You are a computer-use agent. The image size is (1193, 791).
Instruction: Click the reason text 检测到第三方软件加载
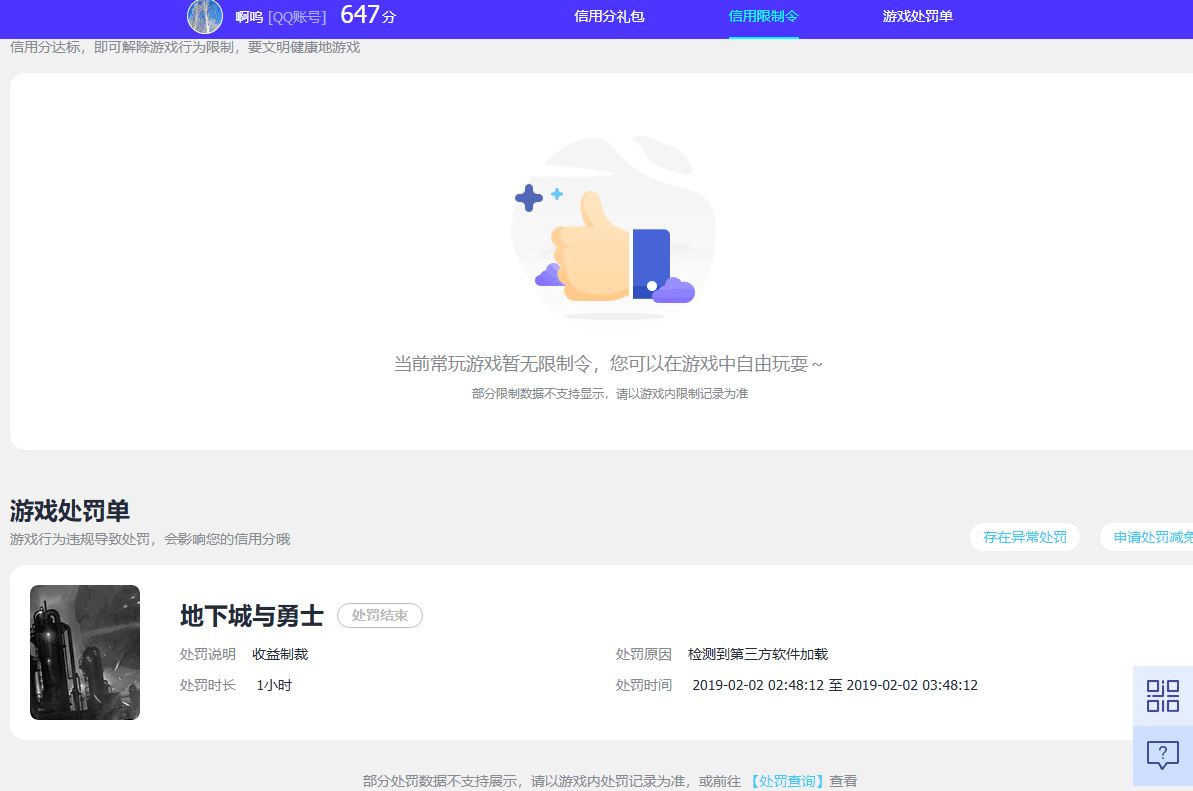(757, 654)
